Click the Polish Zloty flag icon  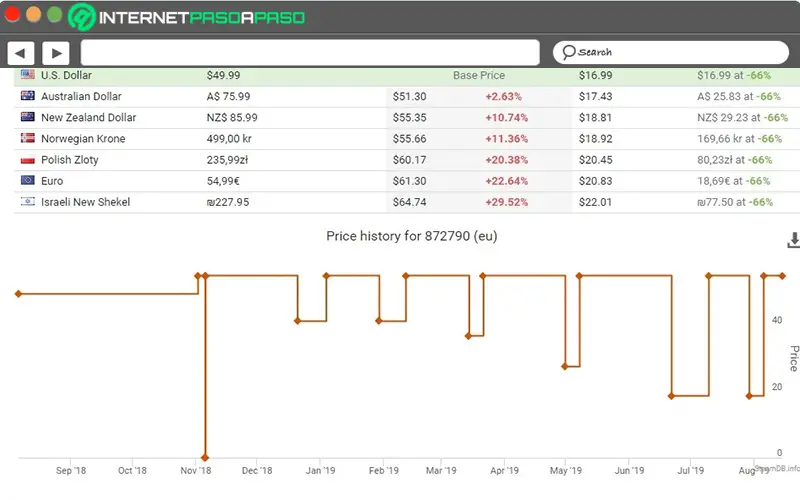[27, 160]
